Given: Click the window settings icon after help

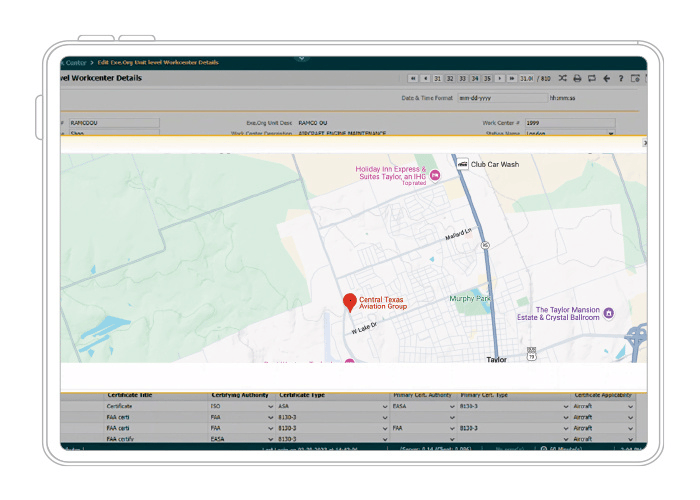Looking at the screenshot, I should tap(635, 78).
